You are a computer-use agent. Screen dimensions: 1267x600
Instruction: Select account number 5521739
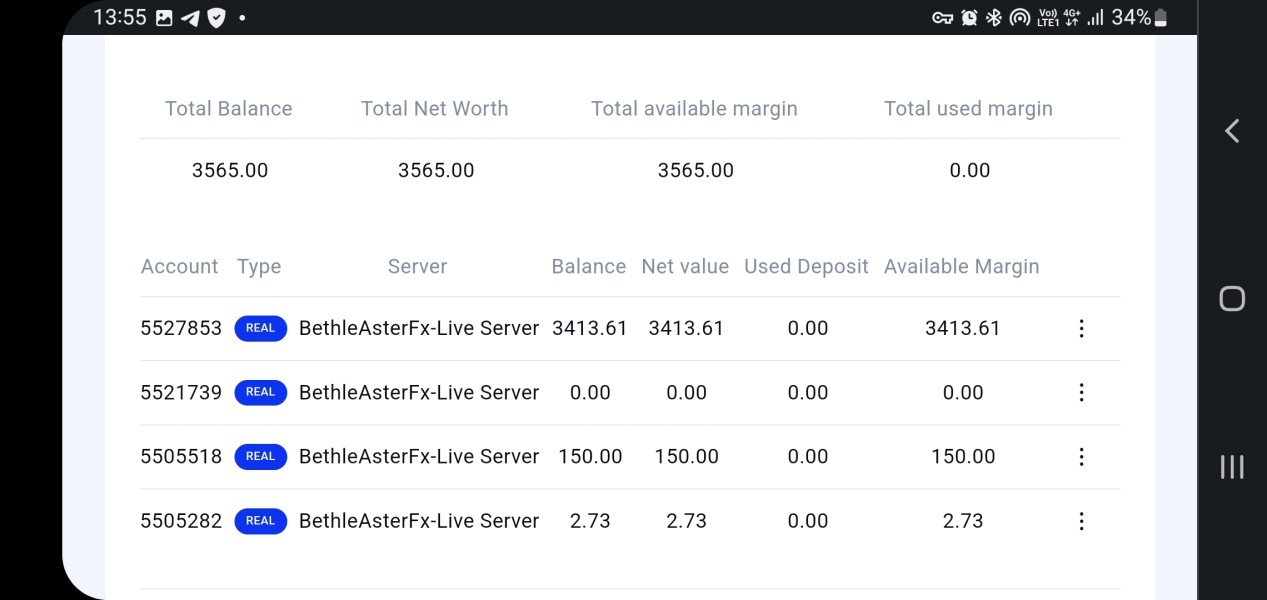181,392
